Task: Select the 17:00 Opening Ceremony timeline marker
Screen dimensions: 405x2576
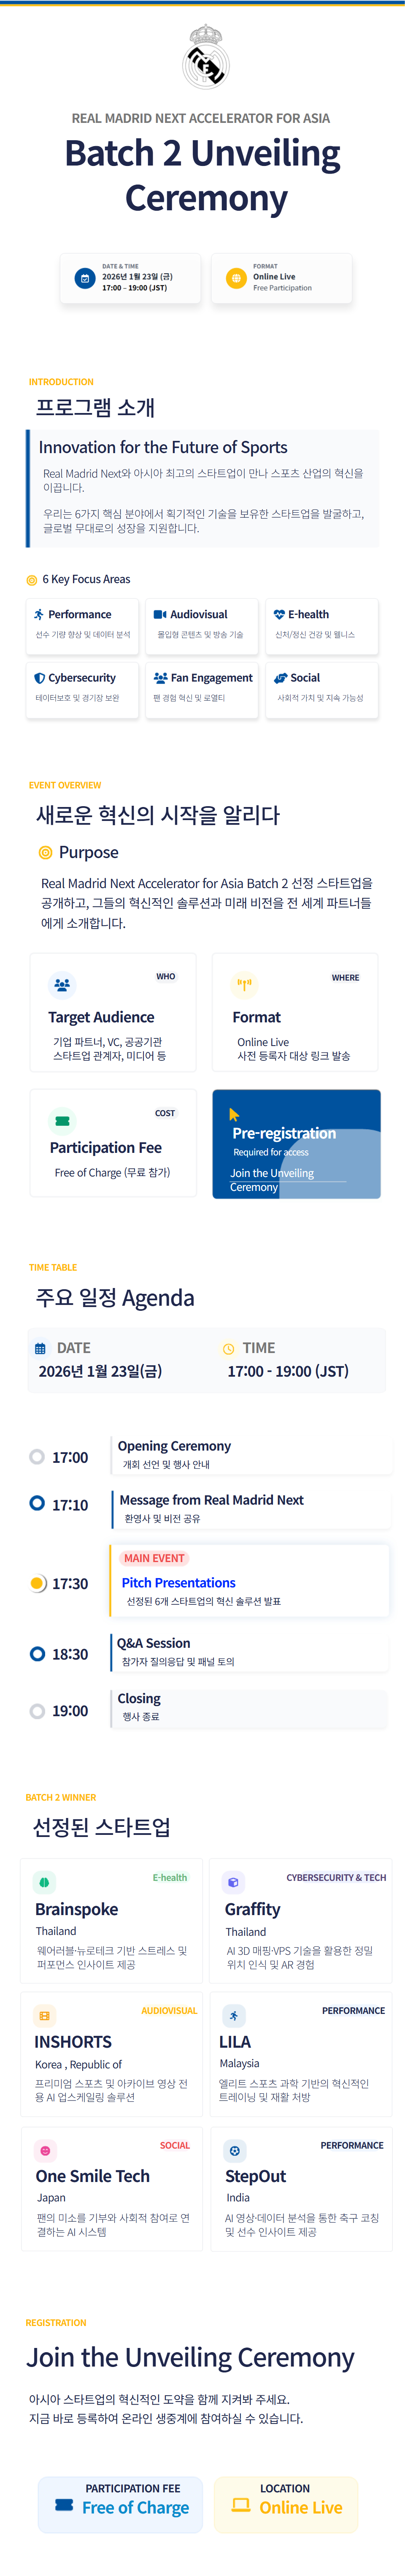Action: (x=37, y=1457)
